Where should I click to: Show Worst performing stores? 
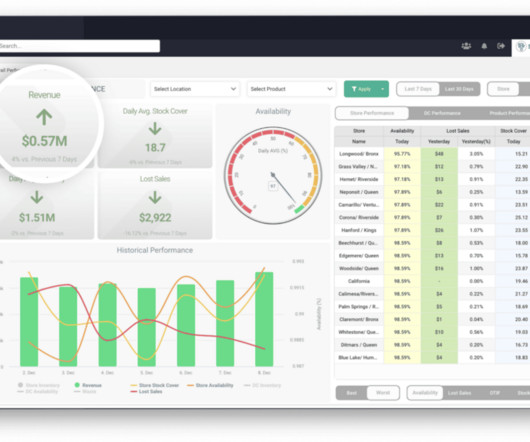pos(383,393)
